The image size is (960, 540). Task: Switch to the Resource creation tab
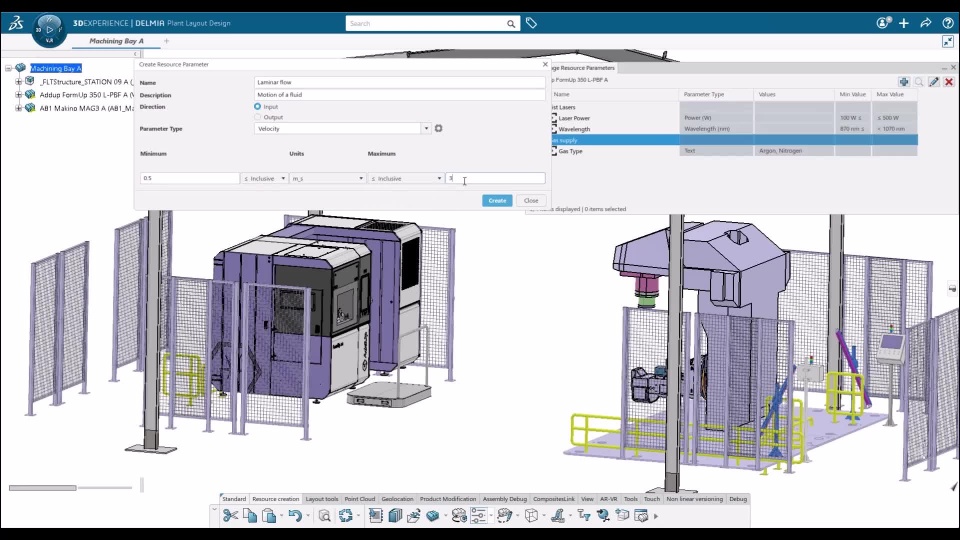coord(276,499)
